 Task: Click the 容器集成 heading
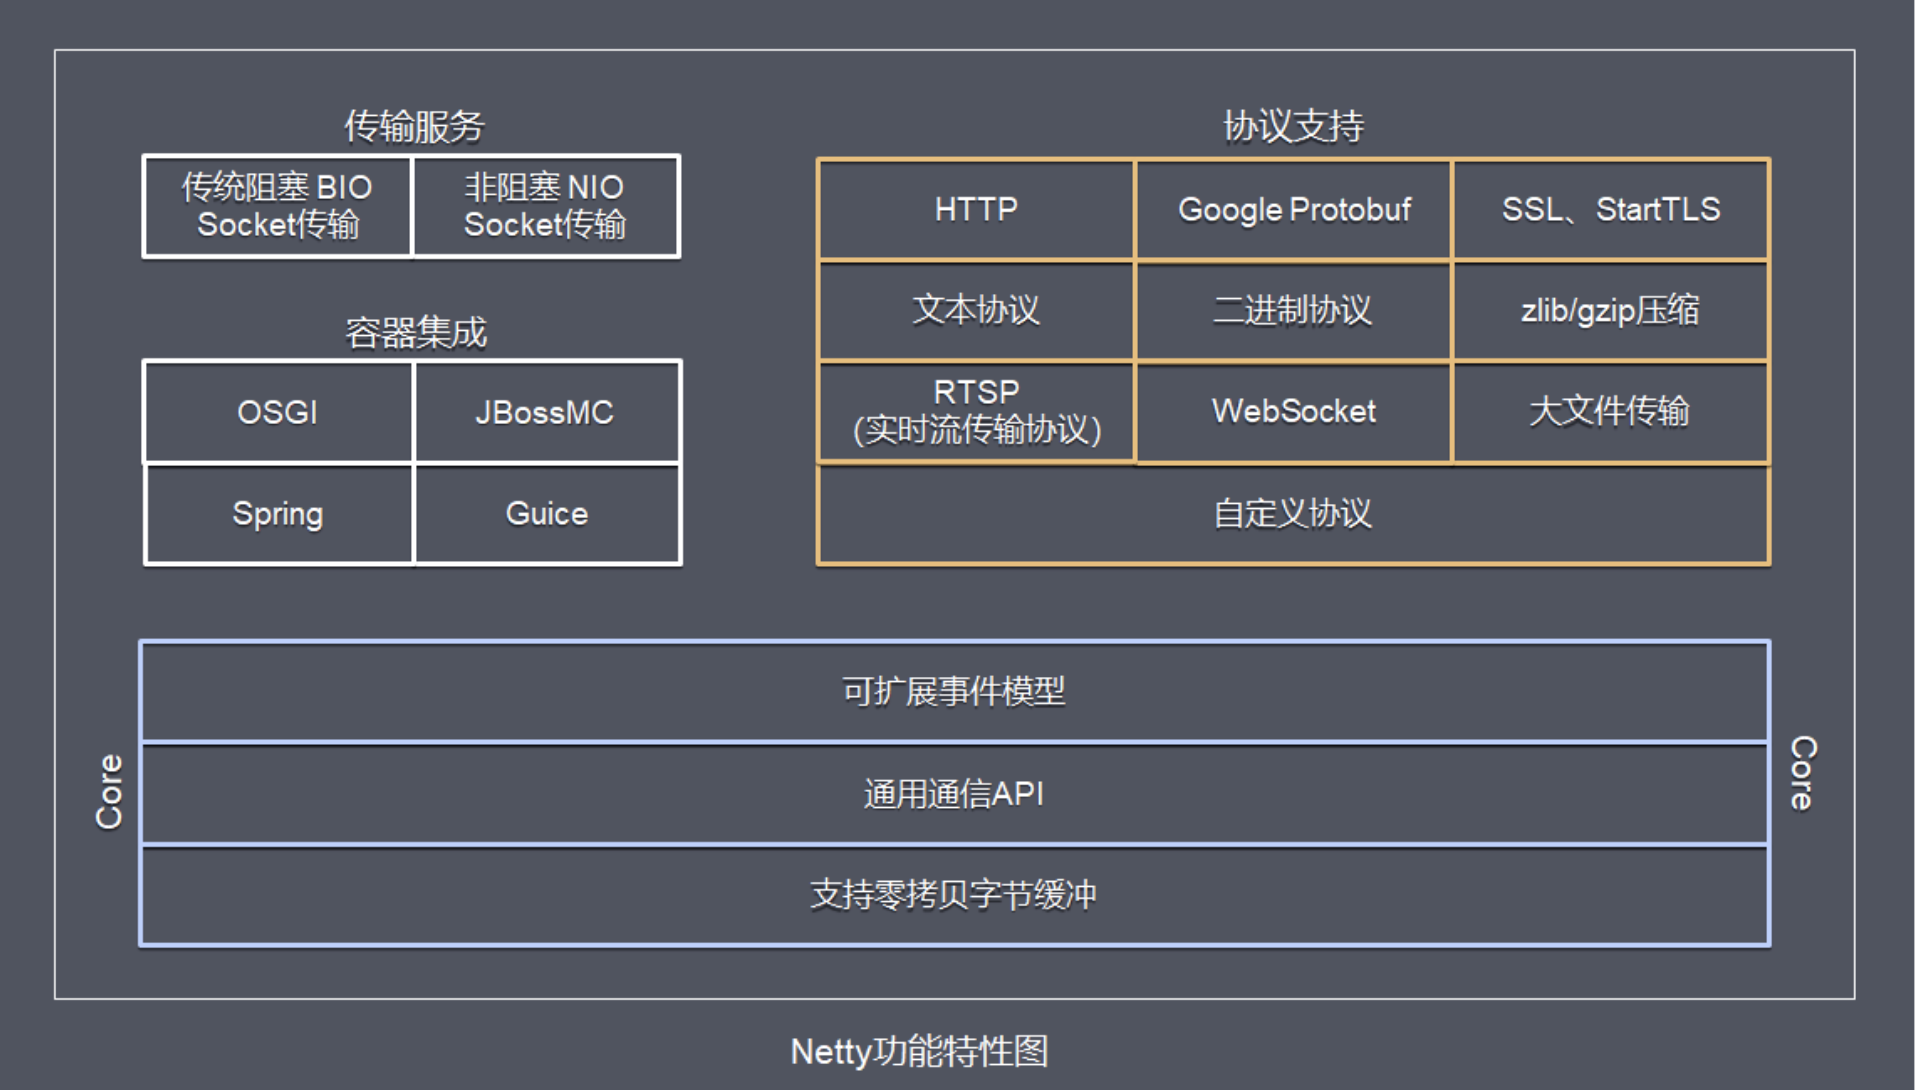tap(416, 332)
